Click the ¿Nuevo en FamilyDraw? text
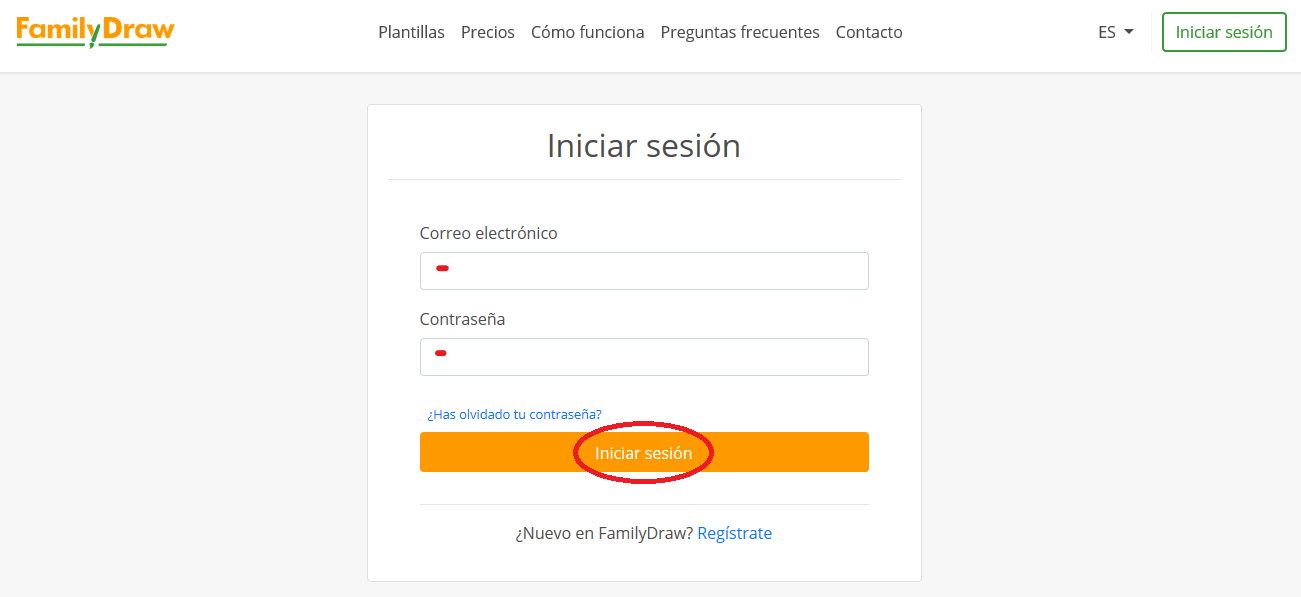1301x597 pixels. [604, 533]
